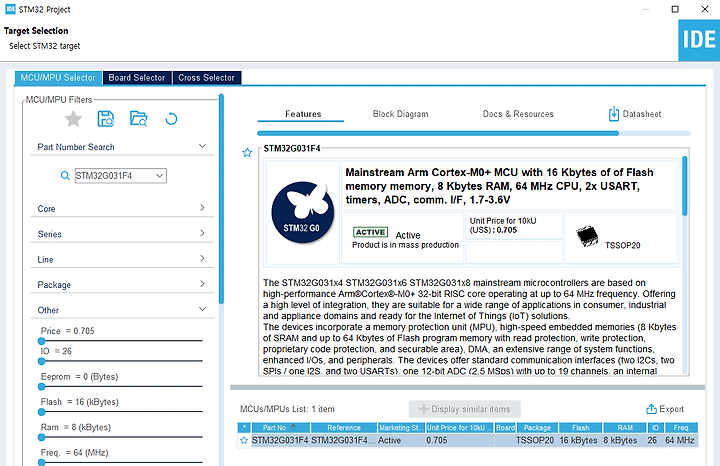Sort list by Part No column
The height and width of the screenshot is (466, 720).
tap(280, 427)
